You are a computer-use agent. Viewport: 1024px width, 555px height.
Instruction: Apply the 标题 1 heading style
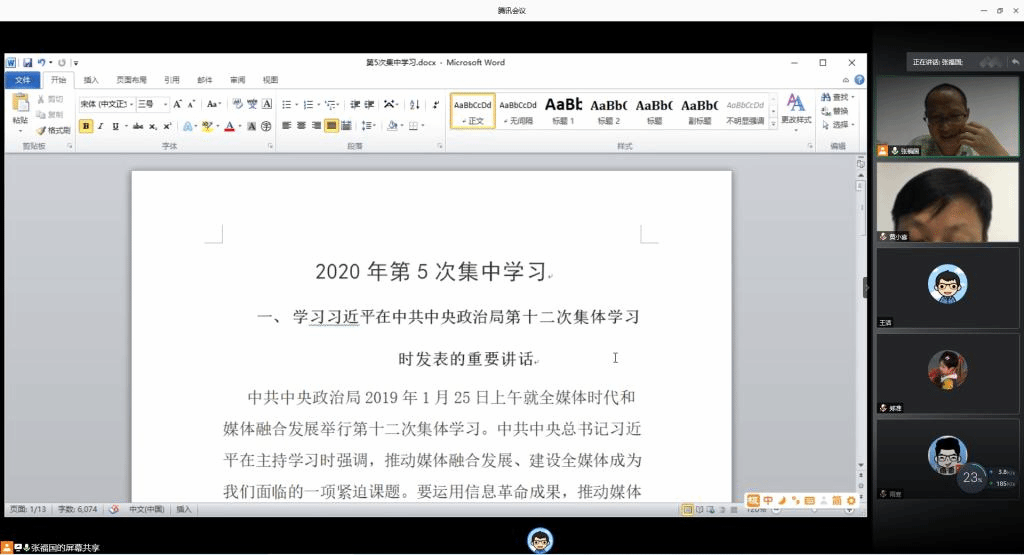click(563, 110)
